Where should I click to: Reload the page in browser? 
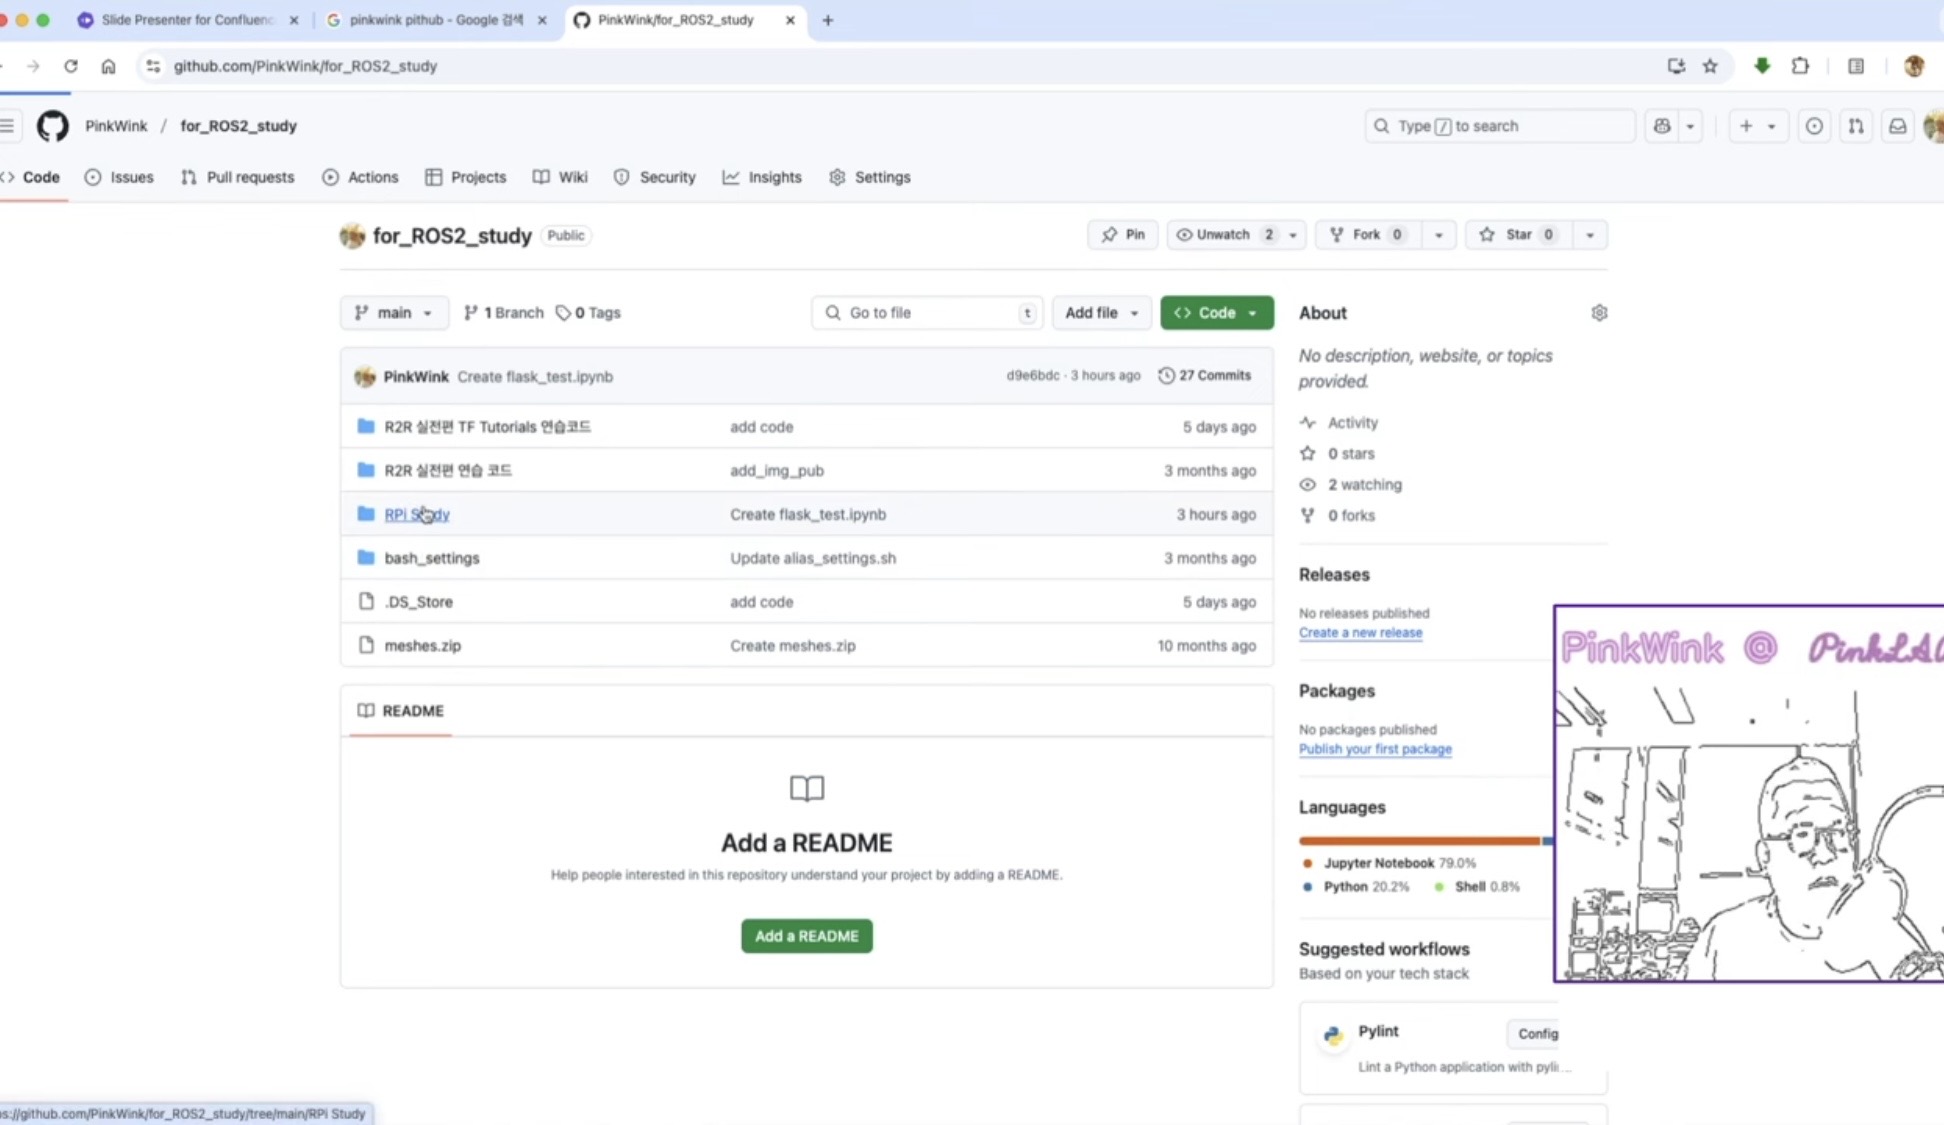pyautogui.click(x=70, y=66)
